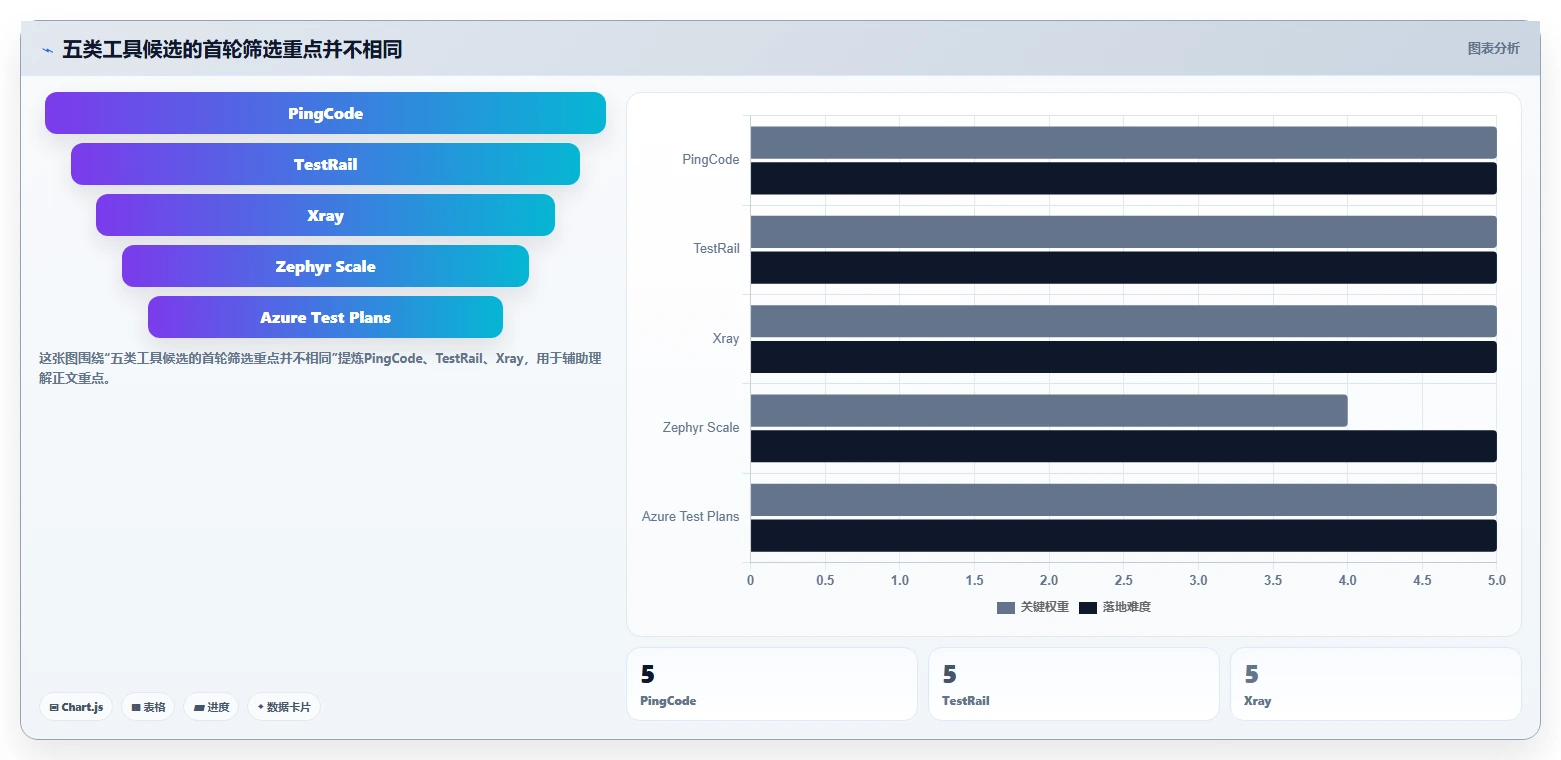Click the 0.5 tick on the x-axis
Image resolution: width=1561 pixels, height=760 pixels.
[x=825, y=580]
